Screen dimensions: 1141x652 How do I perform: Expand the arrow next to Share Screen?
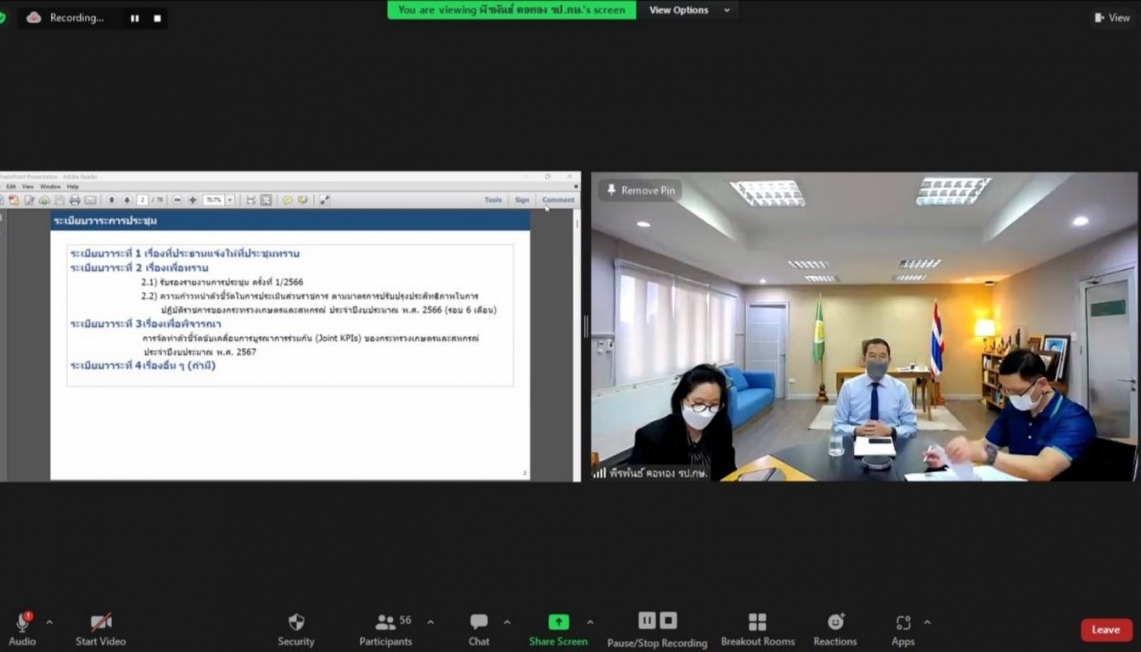590,622
